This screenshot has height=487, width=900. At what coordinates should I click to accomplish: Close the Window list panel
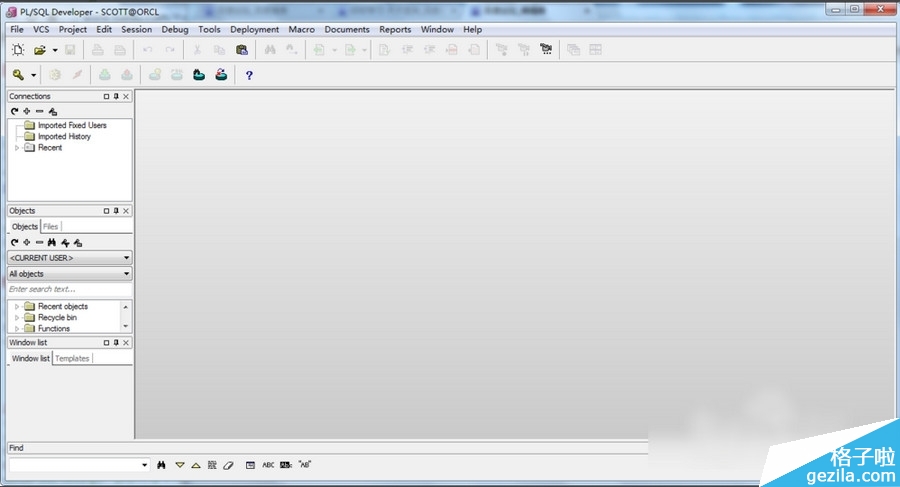pyautogui.click(x=126, y=343)
